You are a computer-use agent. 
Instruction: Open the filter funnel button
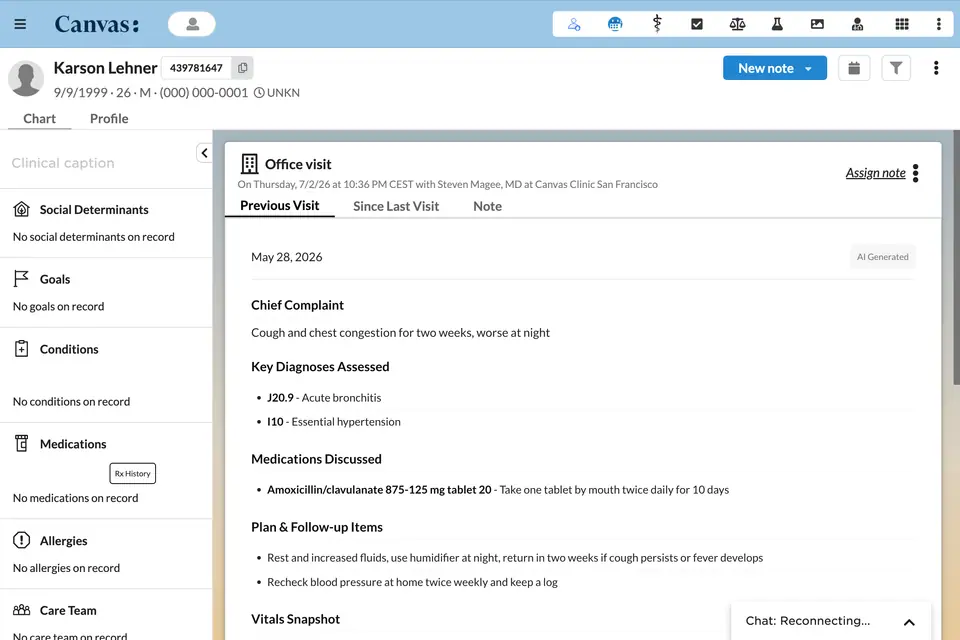point(896,68)
